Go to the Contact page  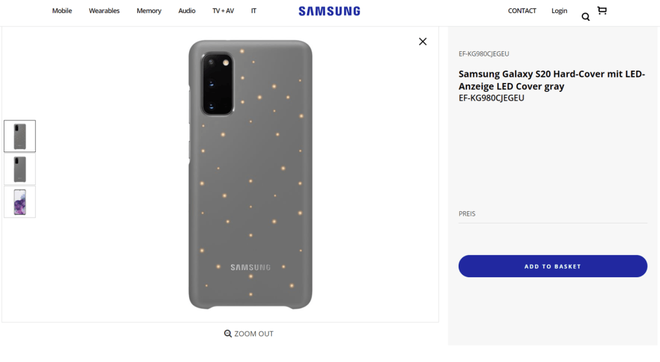coord(522,11)
